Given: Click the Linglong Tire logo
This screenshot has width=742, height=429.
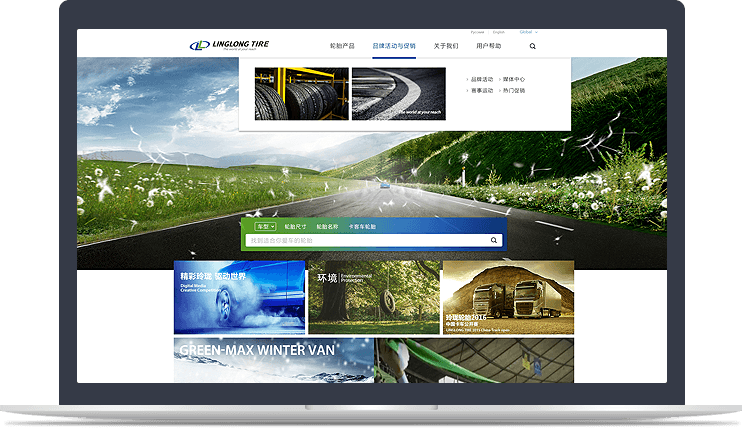Looking at the screenshot, I should pos(229,45).
